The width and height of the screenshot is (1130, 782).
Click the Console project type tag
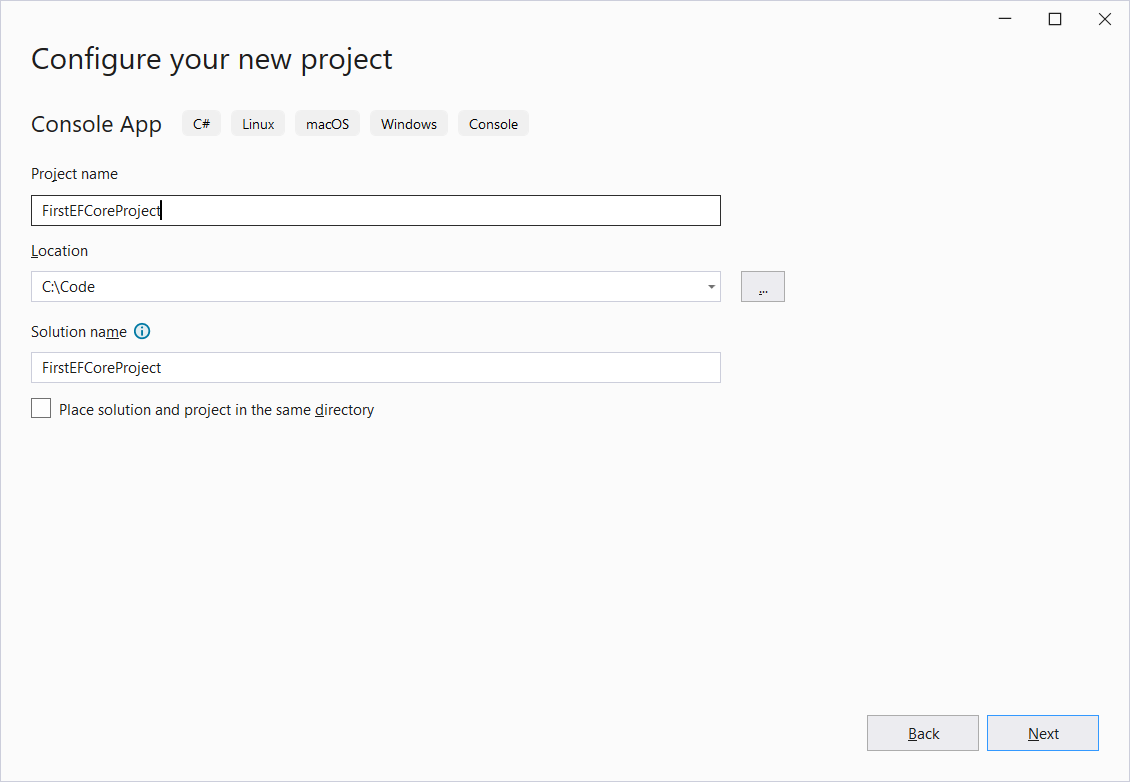493,124
